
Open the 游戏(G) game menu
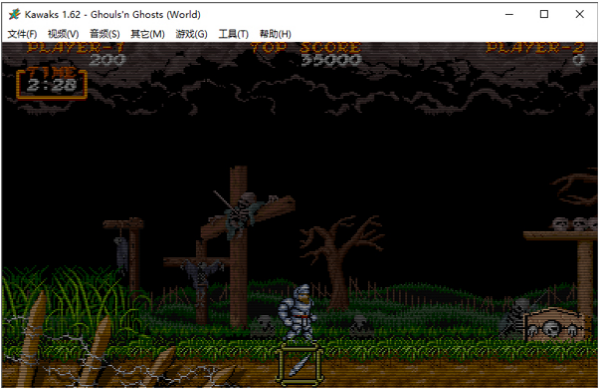tap(191, 34)
